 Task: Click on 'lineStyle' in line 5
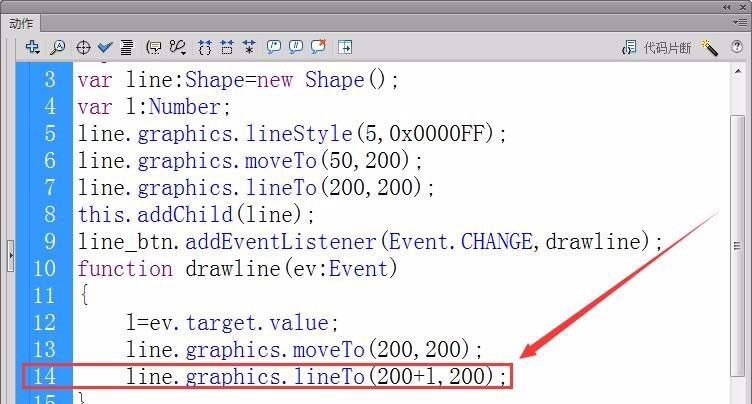[x=299, y=134]
